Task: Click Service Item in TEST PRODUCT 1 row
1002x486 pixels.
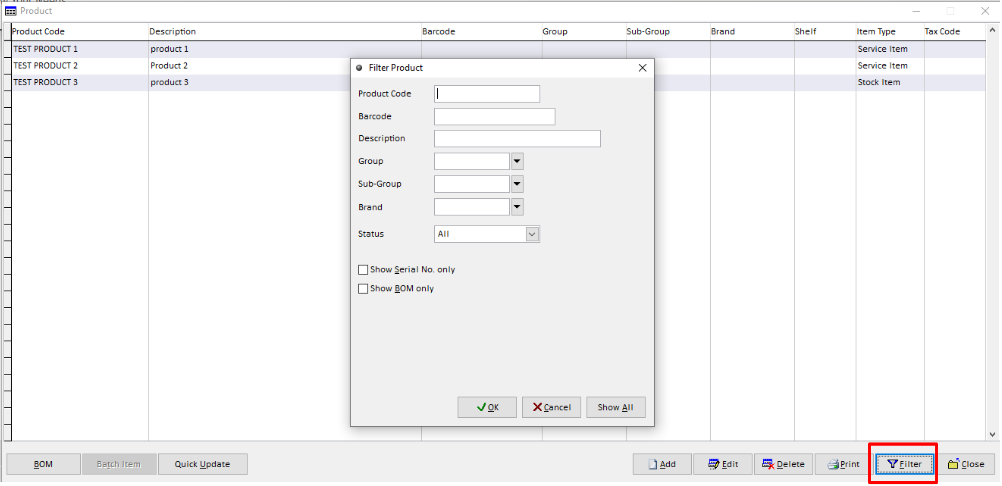Action: pyautogui.click(x=883, y=49)
